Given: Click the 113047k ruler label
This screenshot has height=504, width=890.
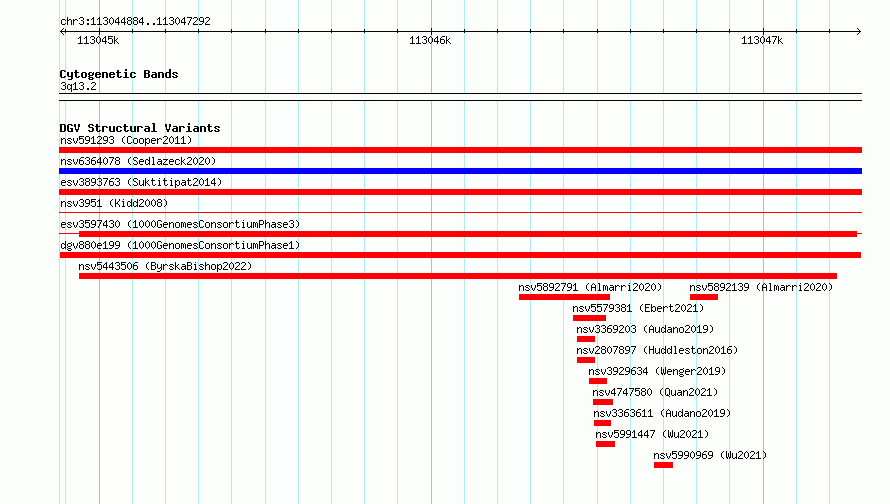Looking at the screenshot, I should click(762, 40).
